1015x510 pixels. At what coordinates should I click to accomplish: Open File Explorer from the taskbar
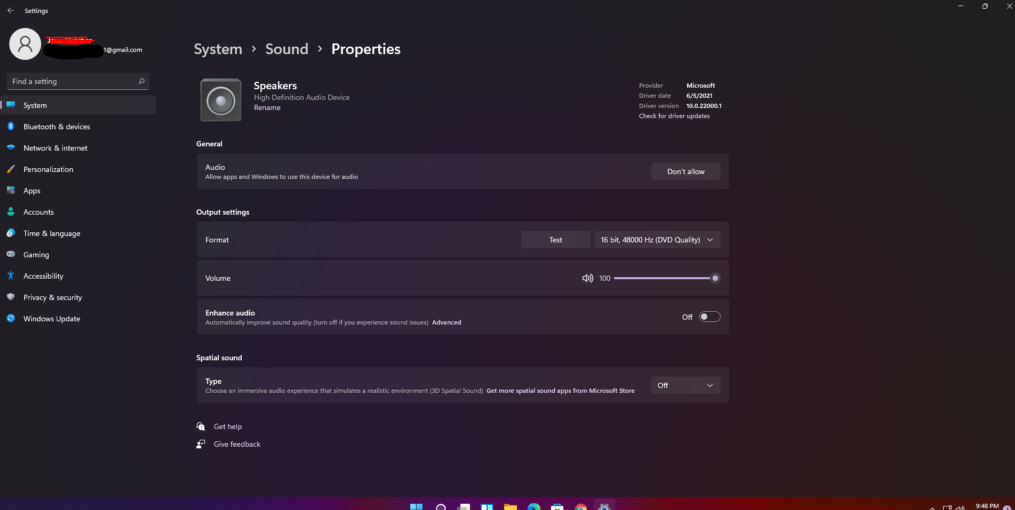[x=510, y=507]
